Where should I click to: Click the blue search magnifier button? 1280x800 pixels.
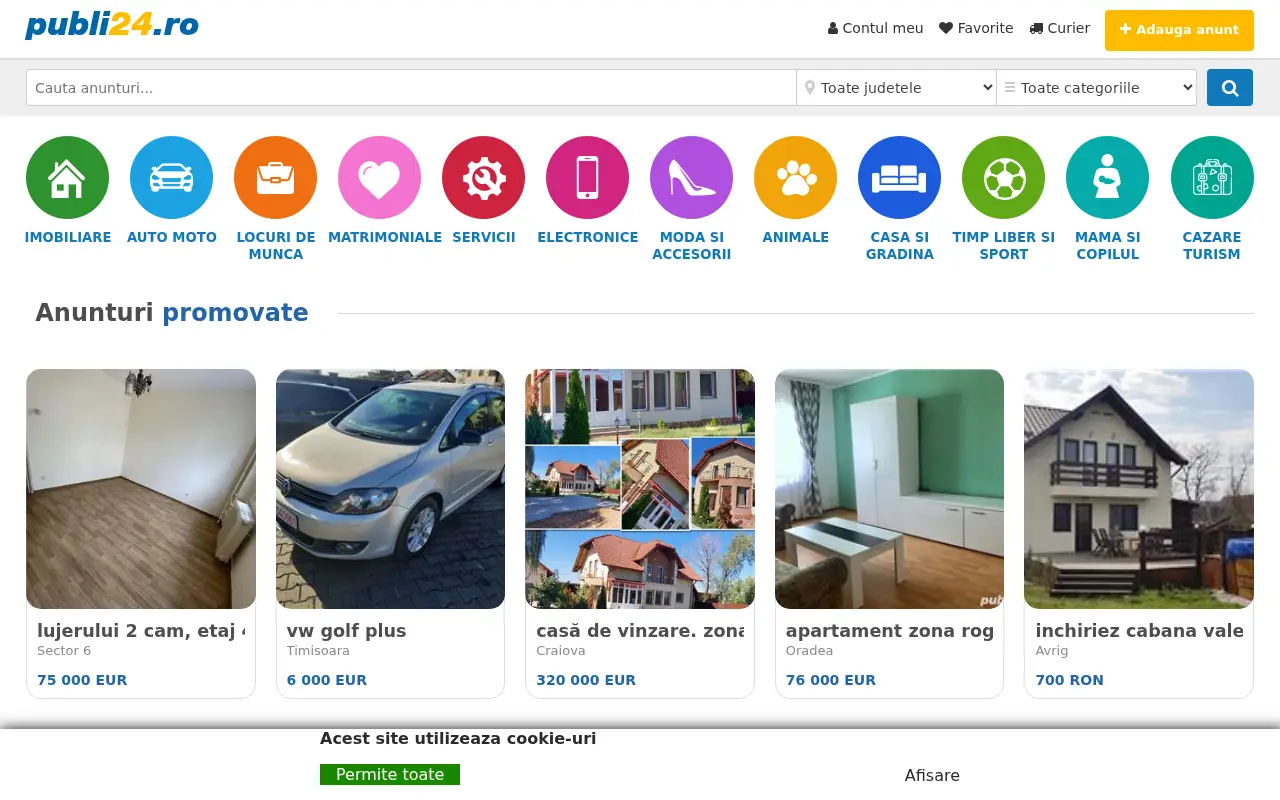1230,88
